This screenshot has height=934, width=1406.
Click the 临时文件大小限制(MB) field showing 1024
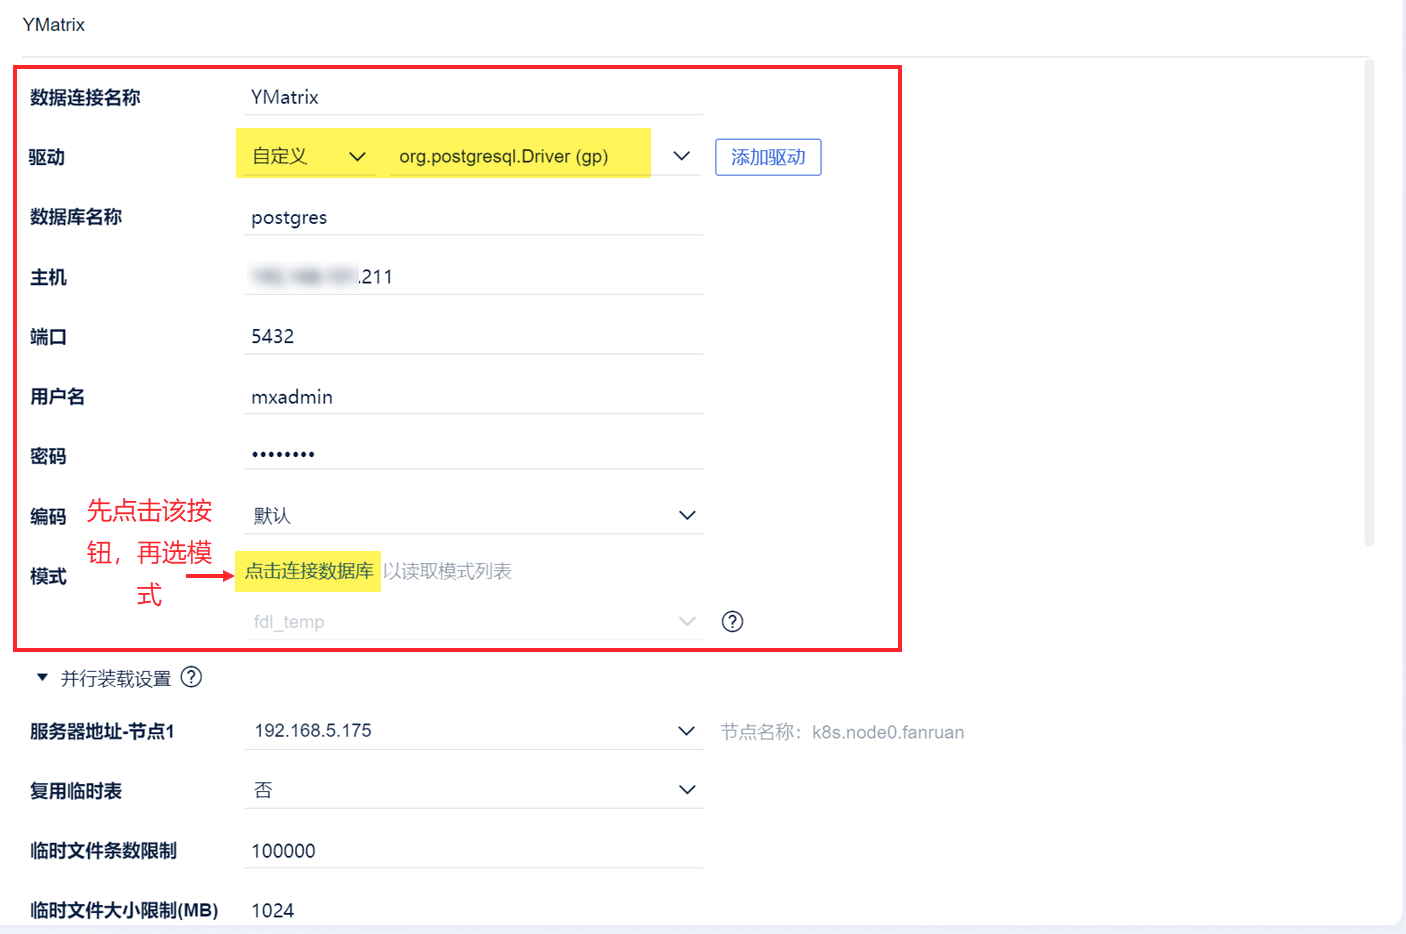(474, 909)
